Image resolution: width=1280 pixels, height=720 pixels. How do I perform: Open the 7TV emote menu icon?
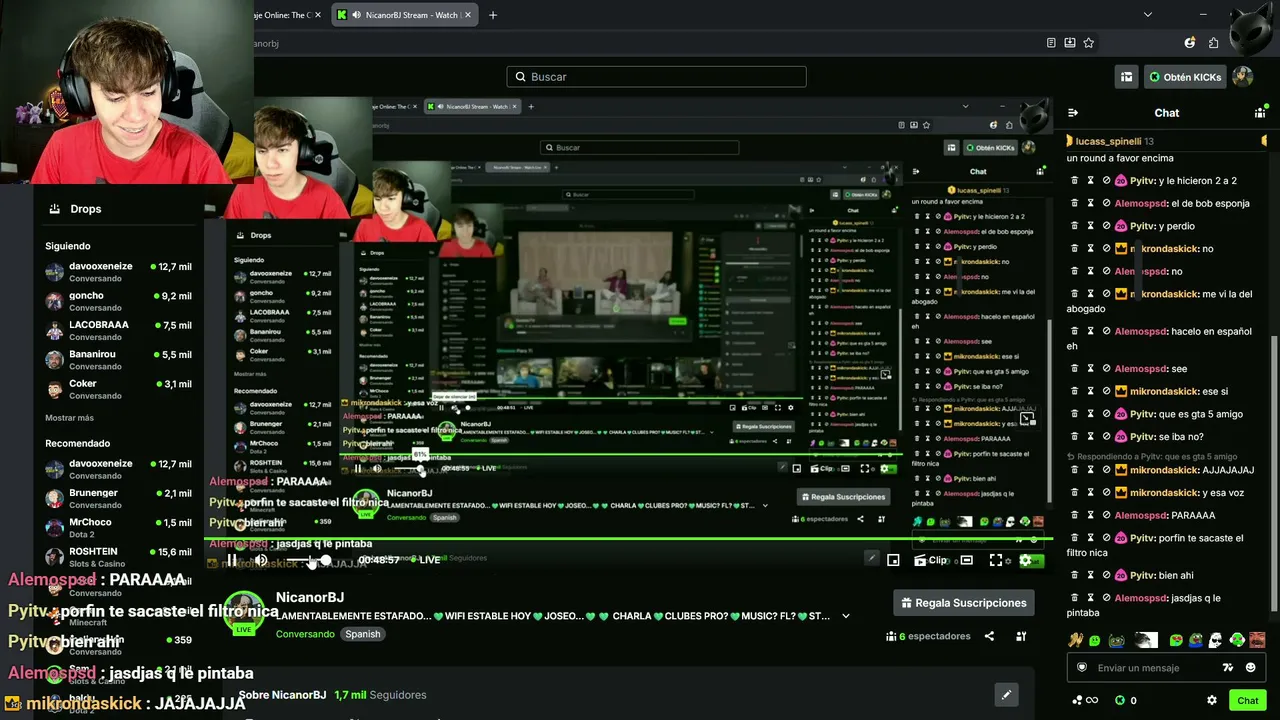click(1228, 668)
